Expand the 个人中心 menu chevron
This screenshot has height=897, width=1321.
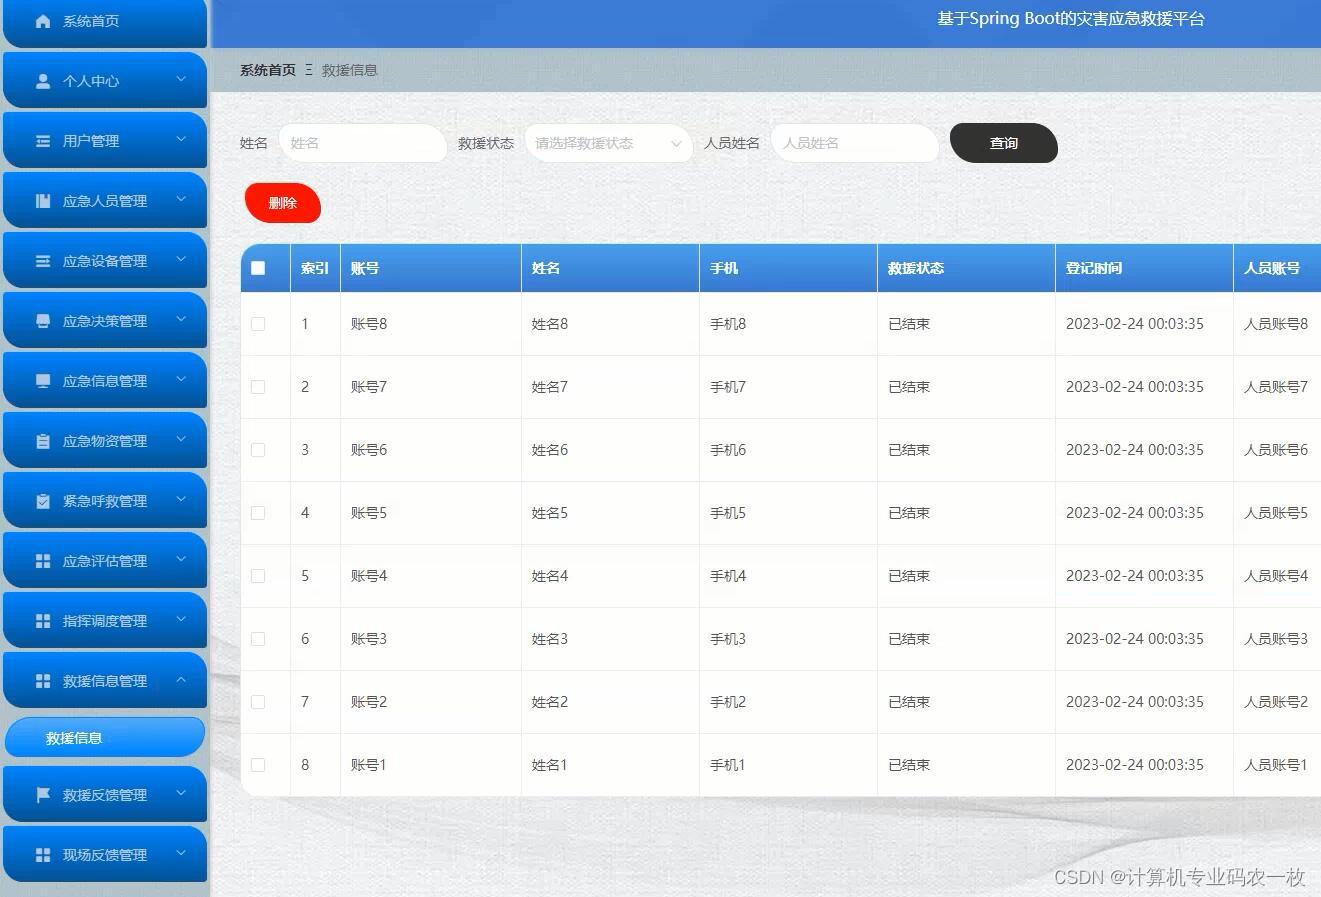coord(181,79)
